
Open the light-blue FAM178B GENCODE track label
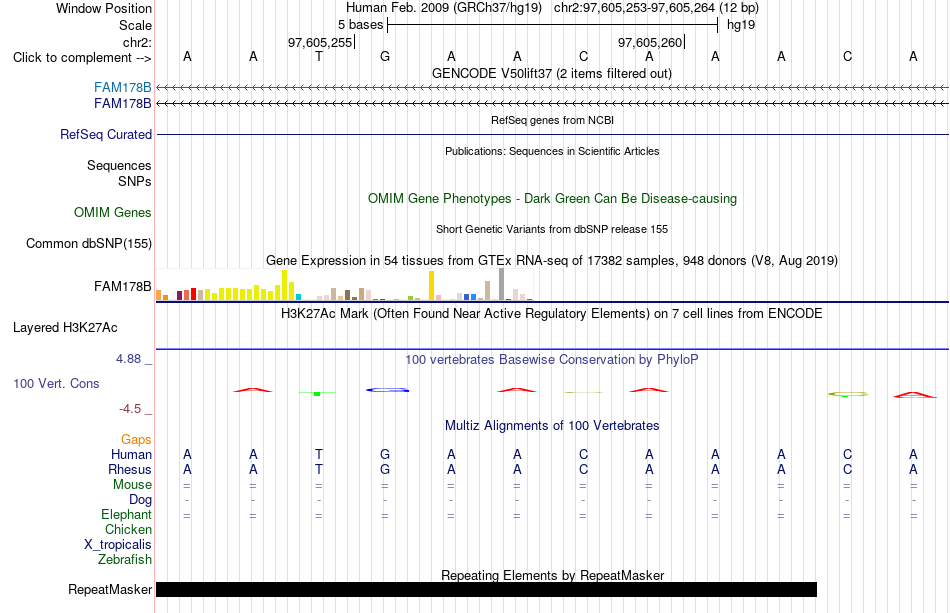[122, 87]
